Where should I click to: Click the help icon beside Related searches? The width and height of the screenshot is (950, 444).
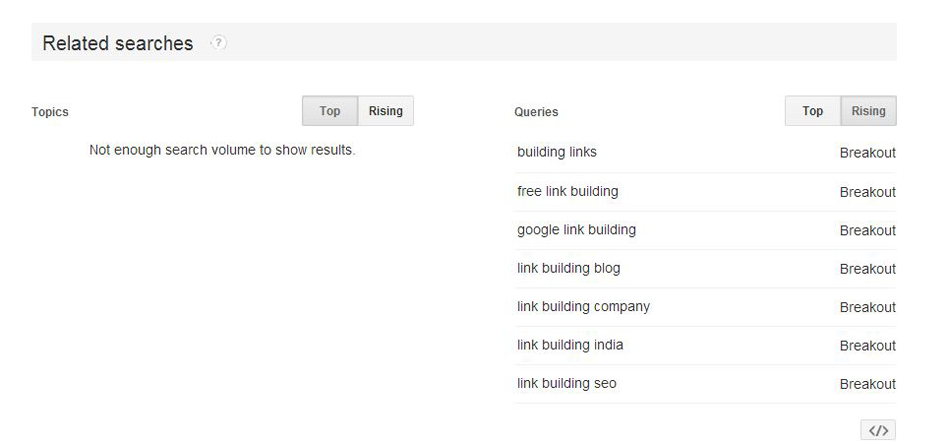pyautogui.click(x=219, y=43)
